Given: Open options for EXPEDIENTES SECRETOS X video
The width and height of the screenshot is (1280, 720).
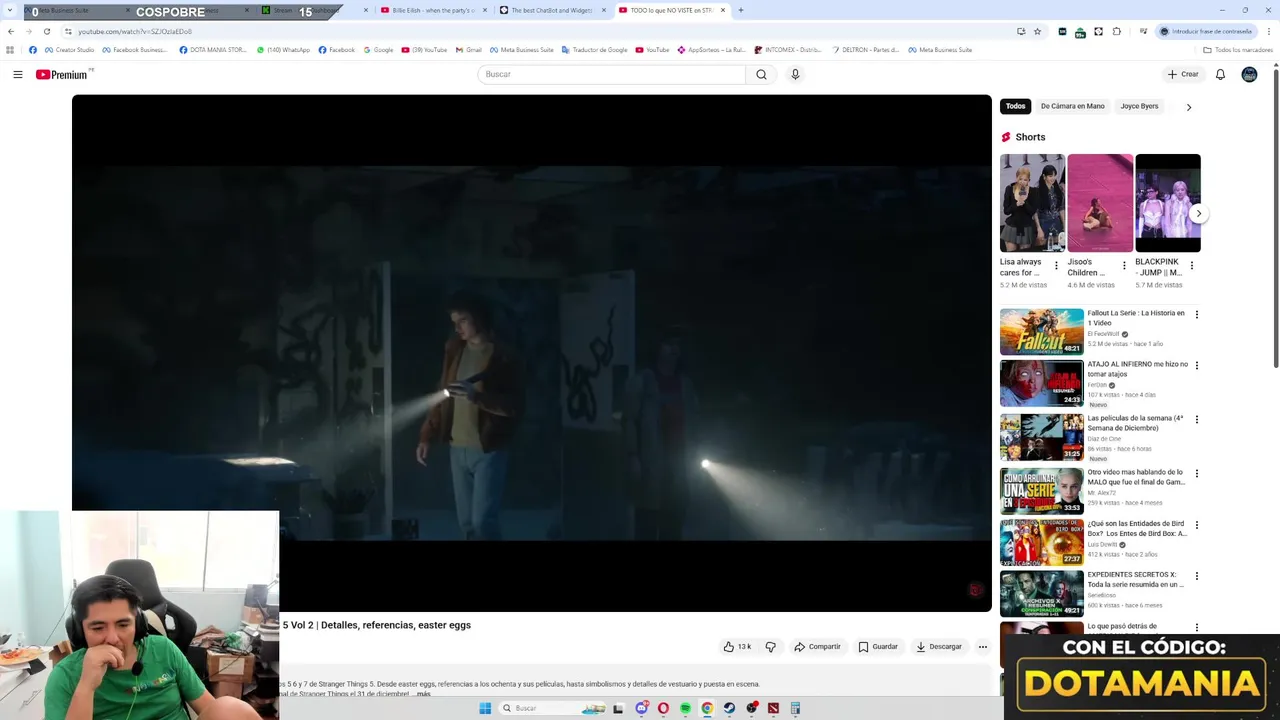Looking at the screenshot, I should (1196, 577).
